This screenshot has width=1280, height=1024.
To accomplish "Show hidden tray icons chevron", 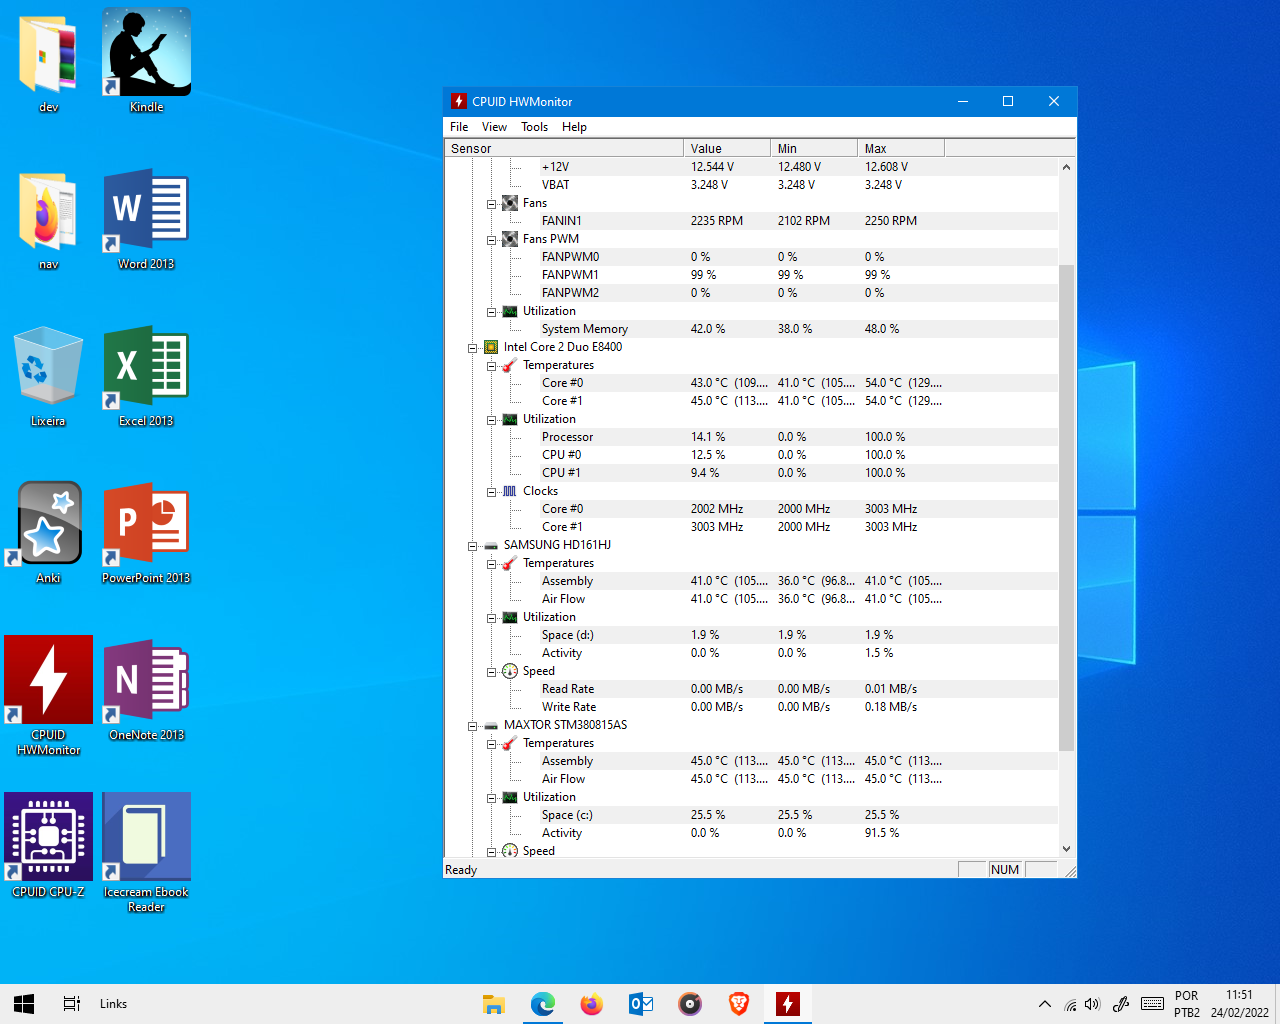I will pyautogui.click(x=1045, y=1004).
